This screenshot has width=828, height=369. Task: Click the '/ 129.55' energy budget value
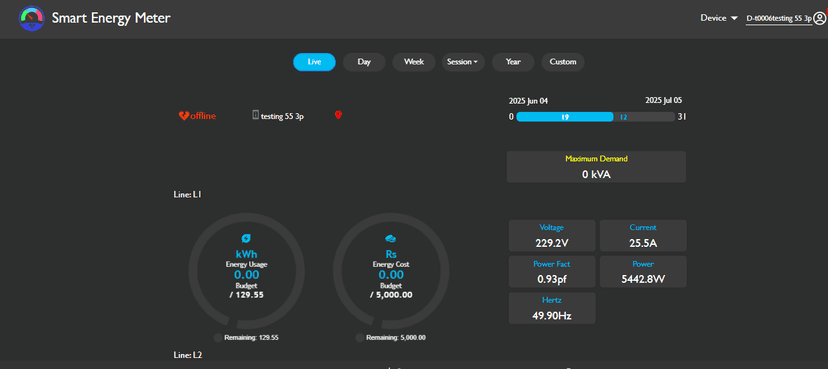click(246, 295)
